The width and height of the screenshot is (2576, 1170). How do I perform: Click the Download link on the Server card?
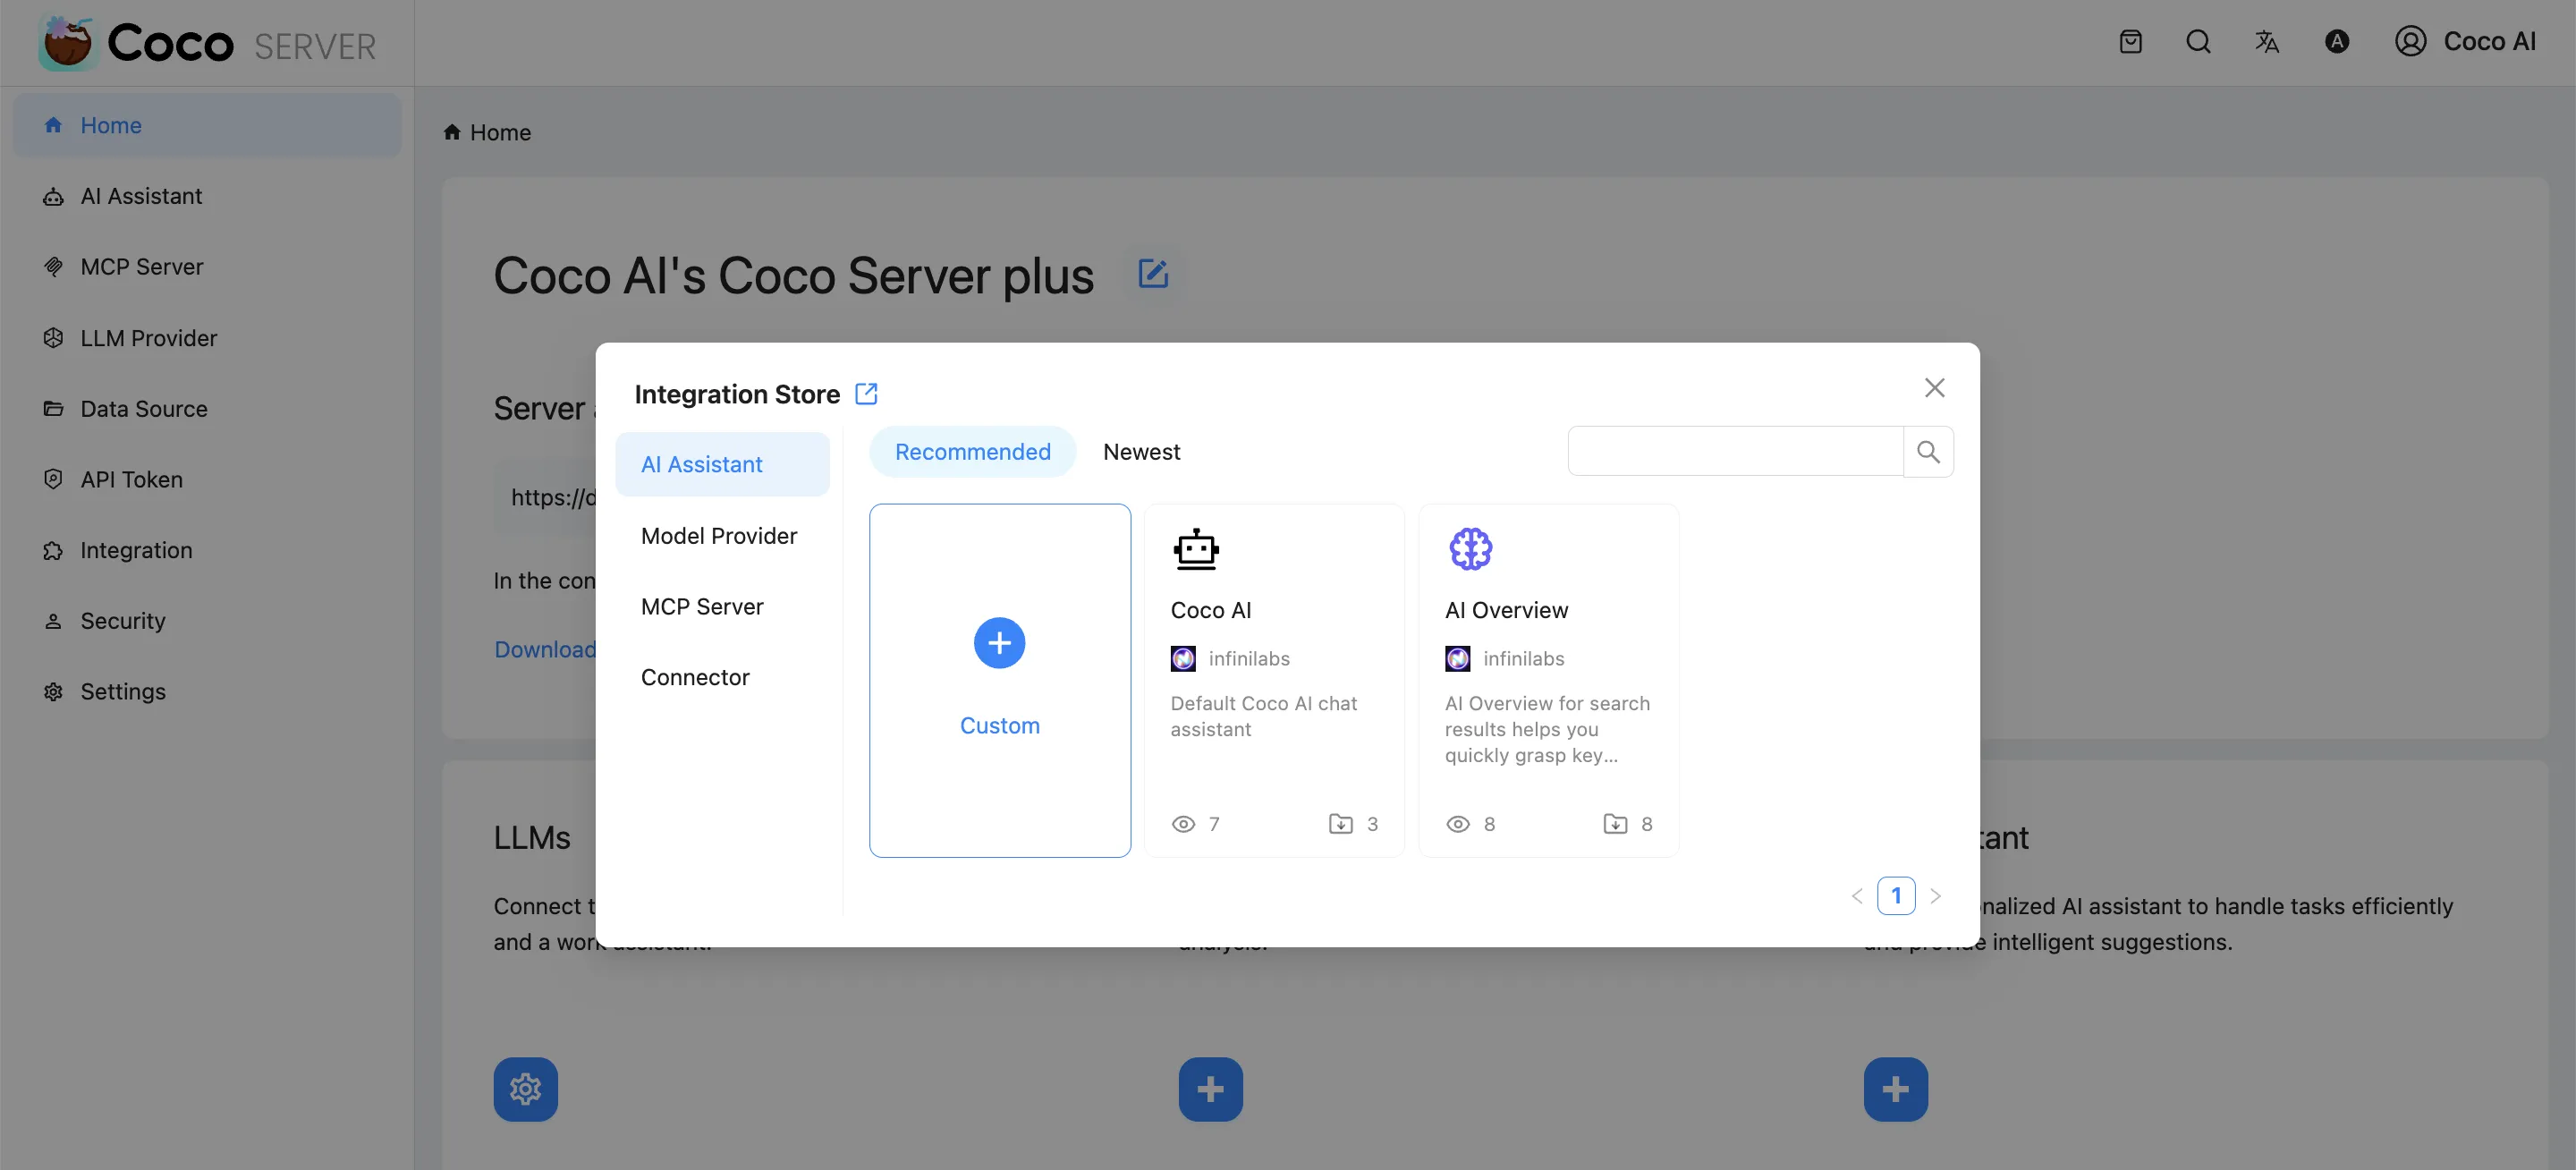pos(544,649)
